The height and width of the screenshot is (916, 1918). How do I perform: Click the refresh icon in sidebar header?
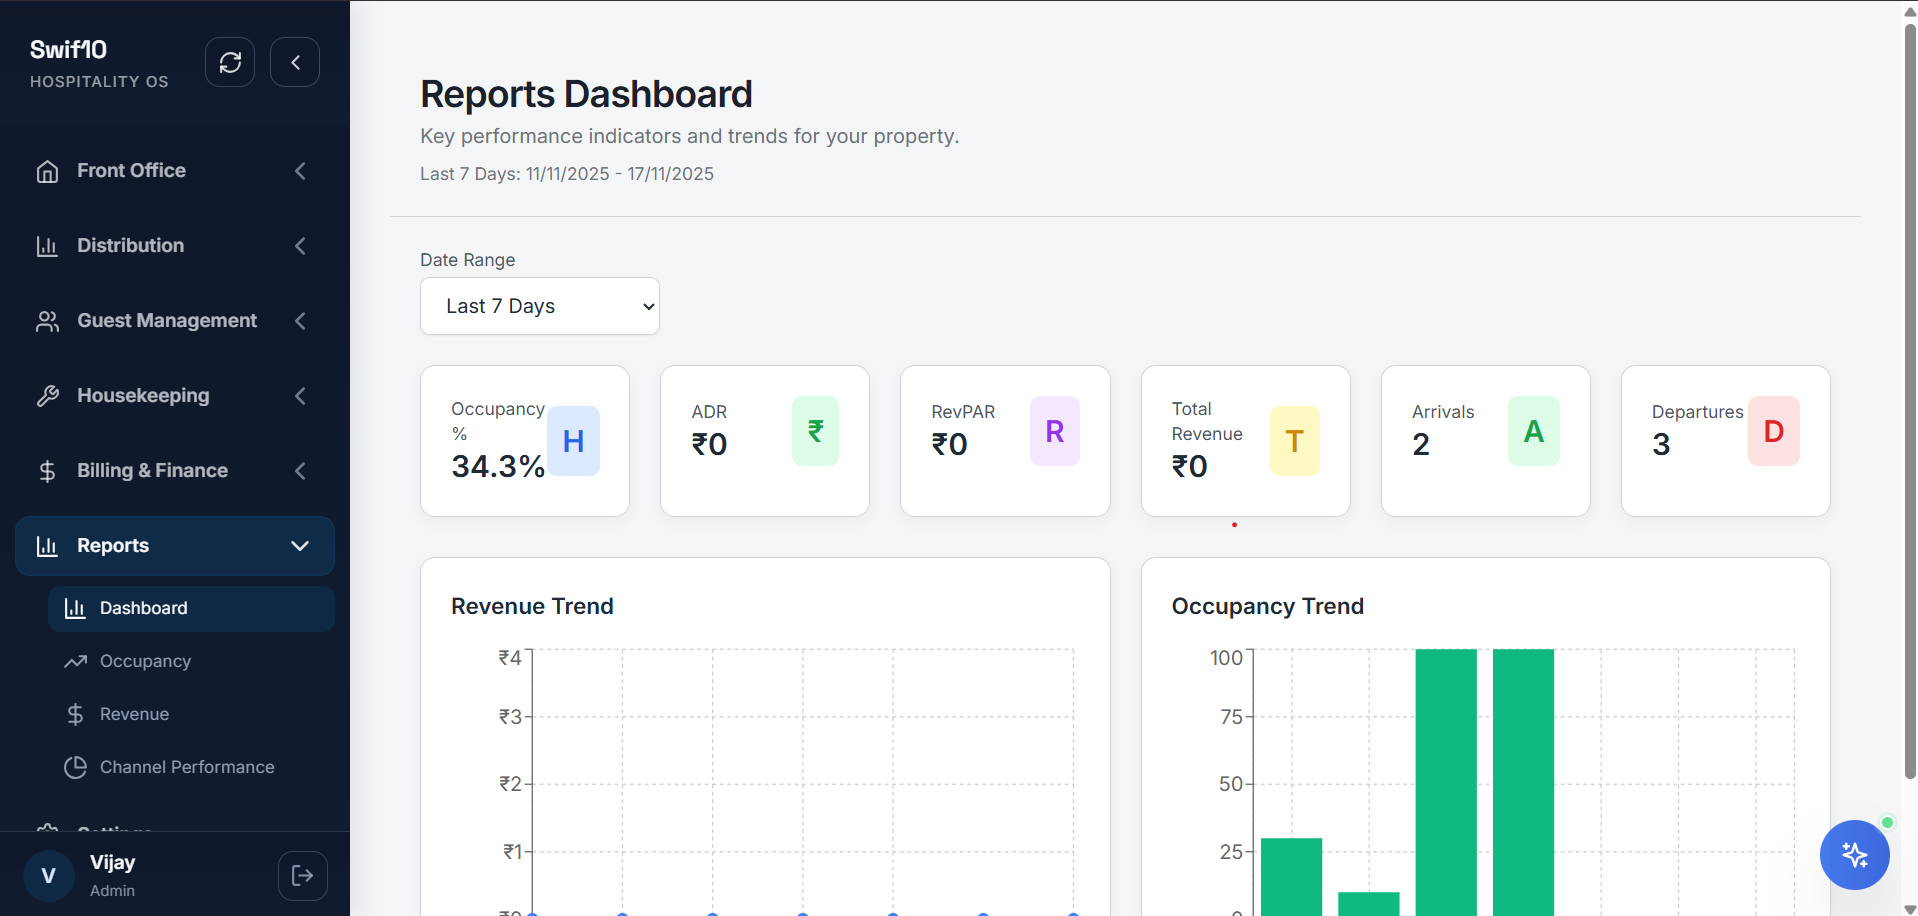[x=230, y=63]
